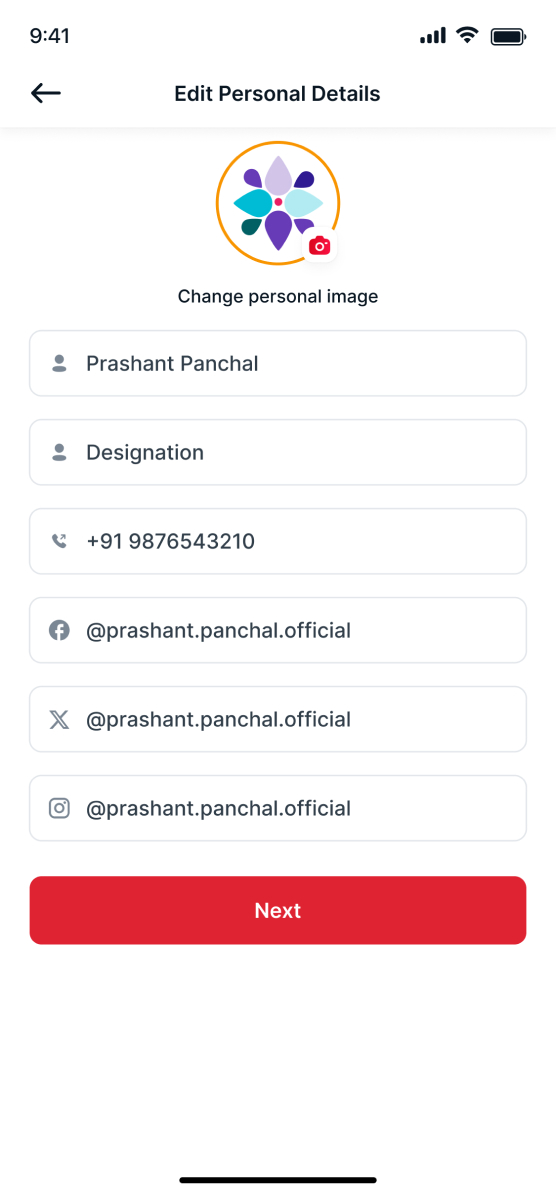This screenshot has height=1204, width=556.
Task: Tap the Wi-Fi status icon
Action: (x=467, y=36)
